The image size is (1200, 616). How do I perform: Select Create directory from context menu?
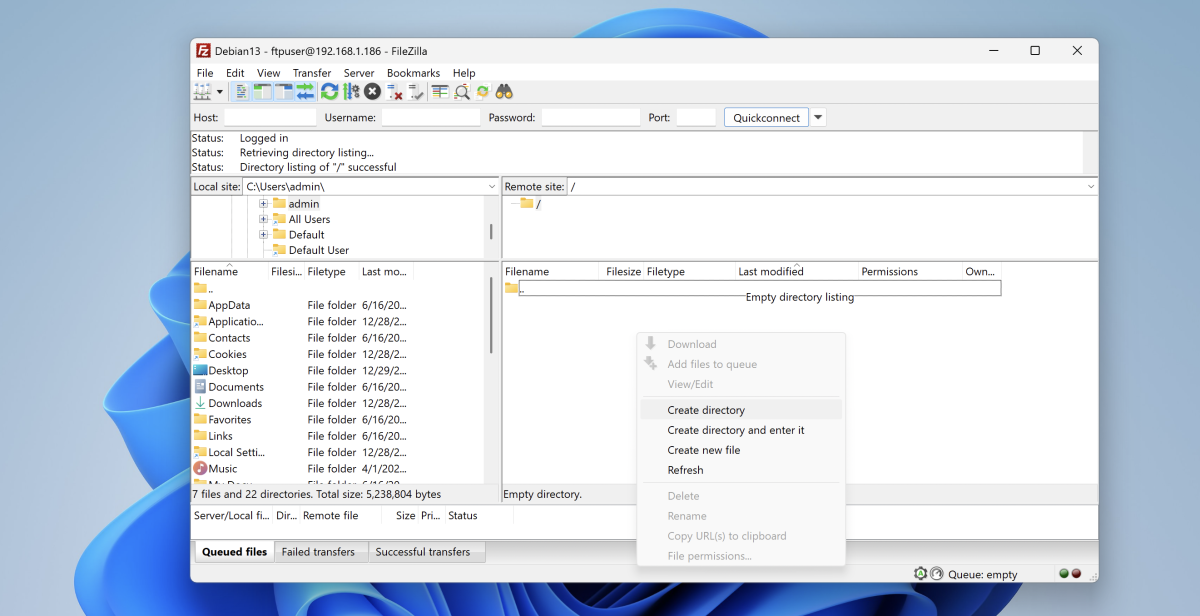click(706, 410)
